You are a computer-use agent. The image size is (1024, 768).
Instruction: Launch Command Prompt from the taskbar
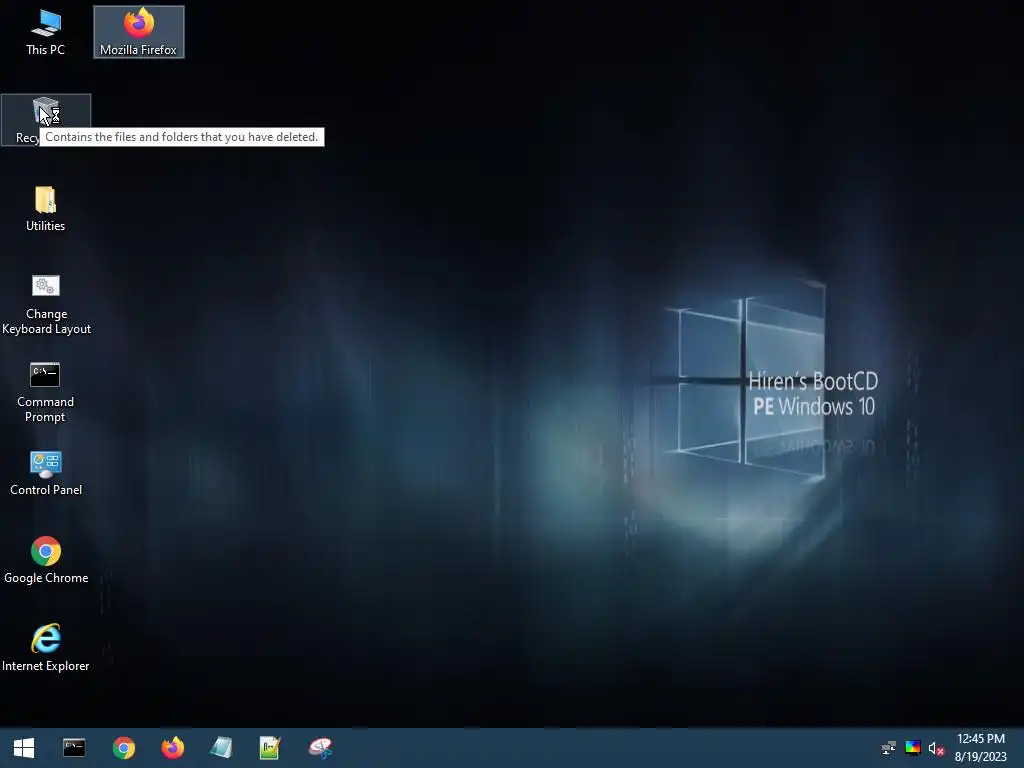tap(74, 748)
